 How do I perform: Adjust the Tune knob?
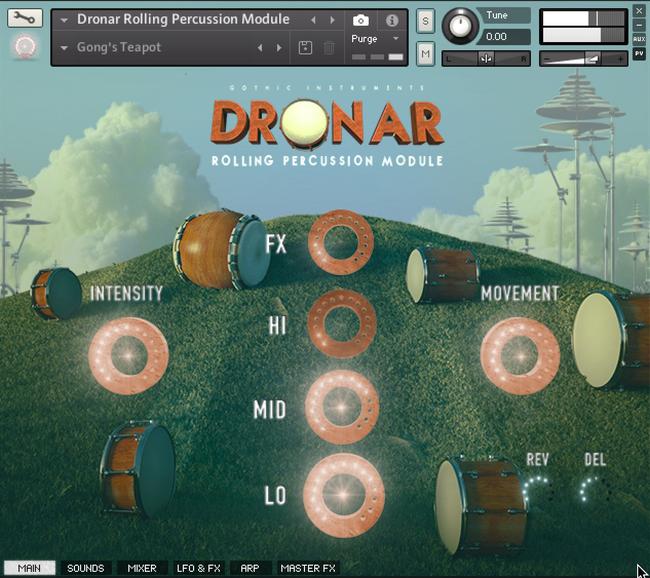pyautogui.click(x=460, y=26)
